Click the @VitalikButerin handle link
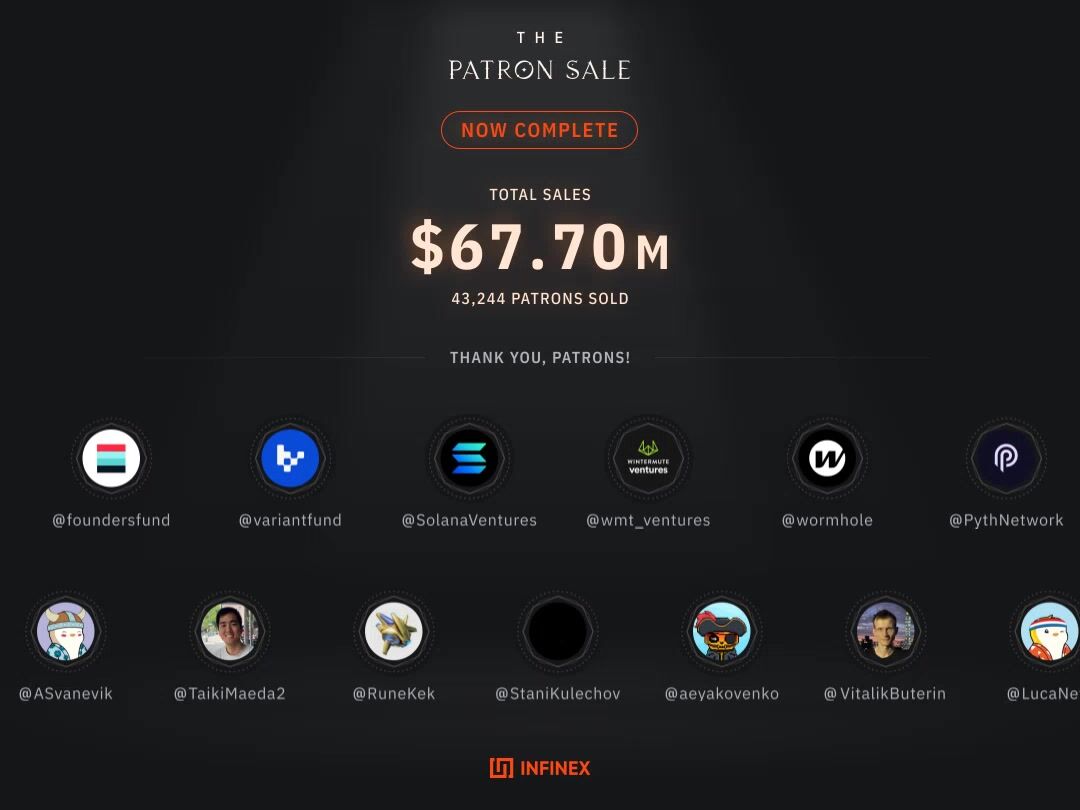 [x=885, y=694]
